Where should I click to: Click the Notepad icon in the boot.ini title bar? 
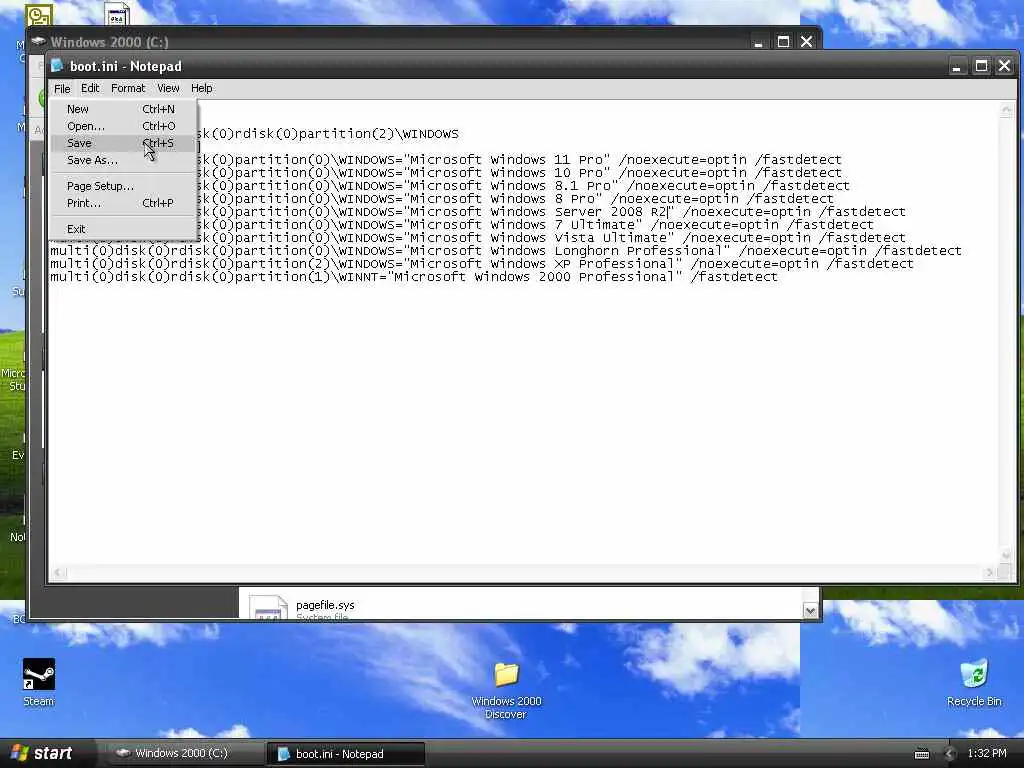click(57, 65)
